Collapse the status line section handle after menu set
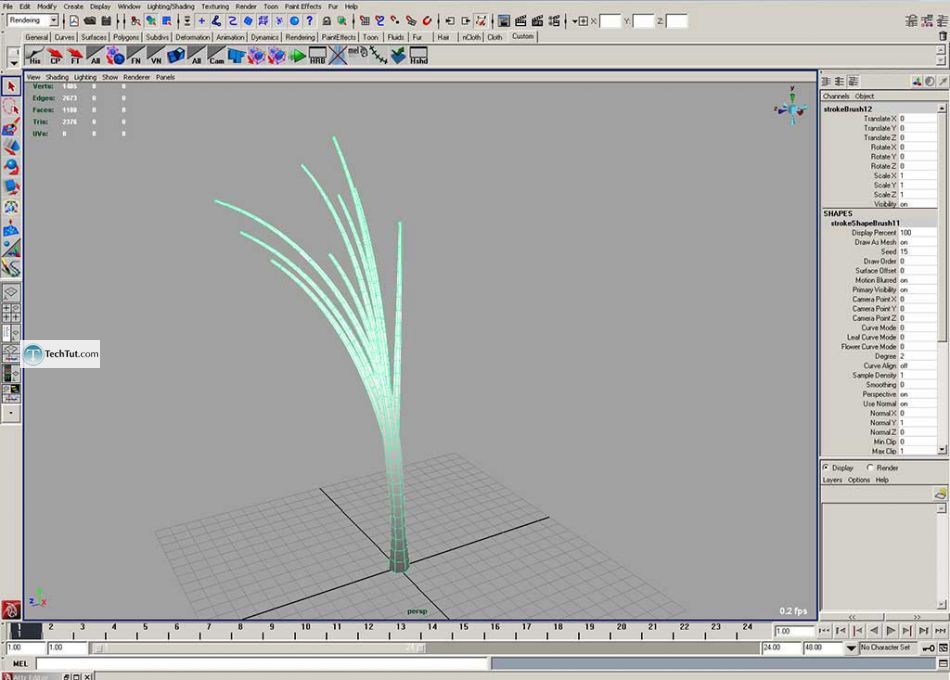The image size is (950, 680). (64, 21)
